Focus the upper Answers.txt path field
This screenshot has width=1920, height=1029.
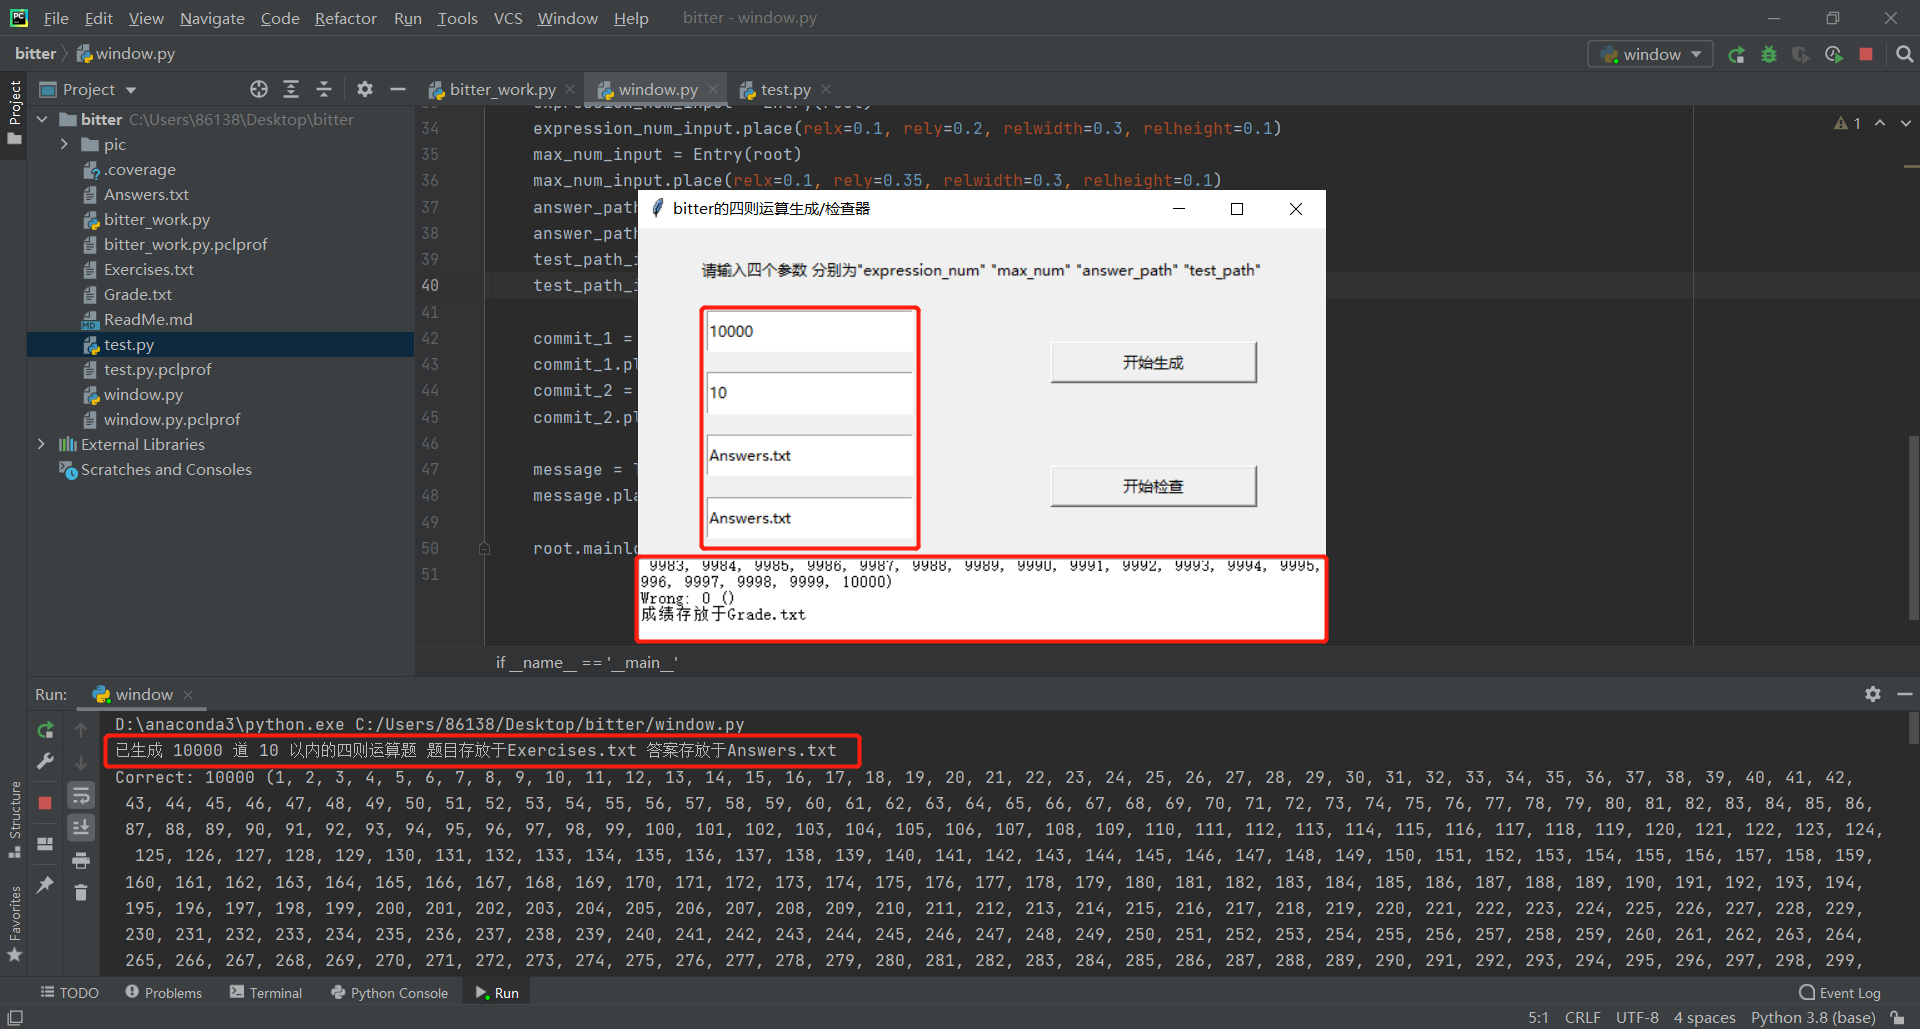tap(809, 455)
